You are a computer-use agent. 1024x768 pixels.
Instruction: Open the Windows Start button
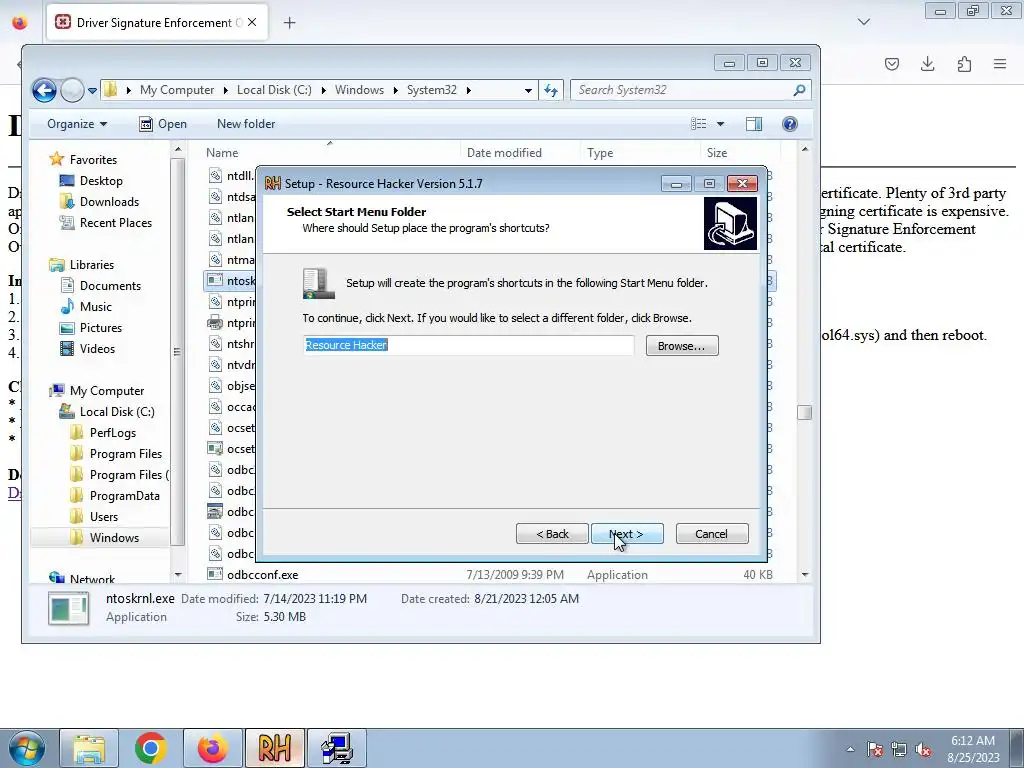click(27, 748)
